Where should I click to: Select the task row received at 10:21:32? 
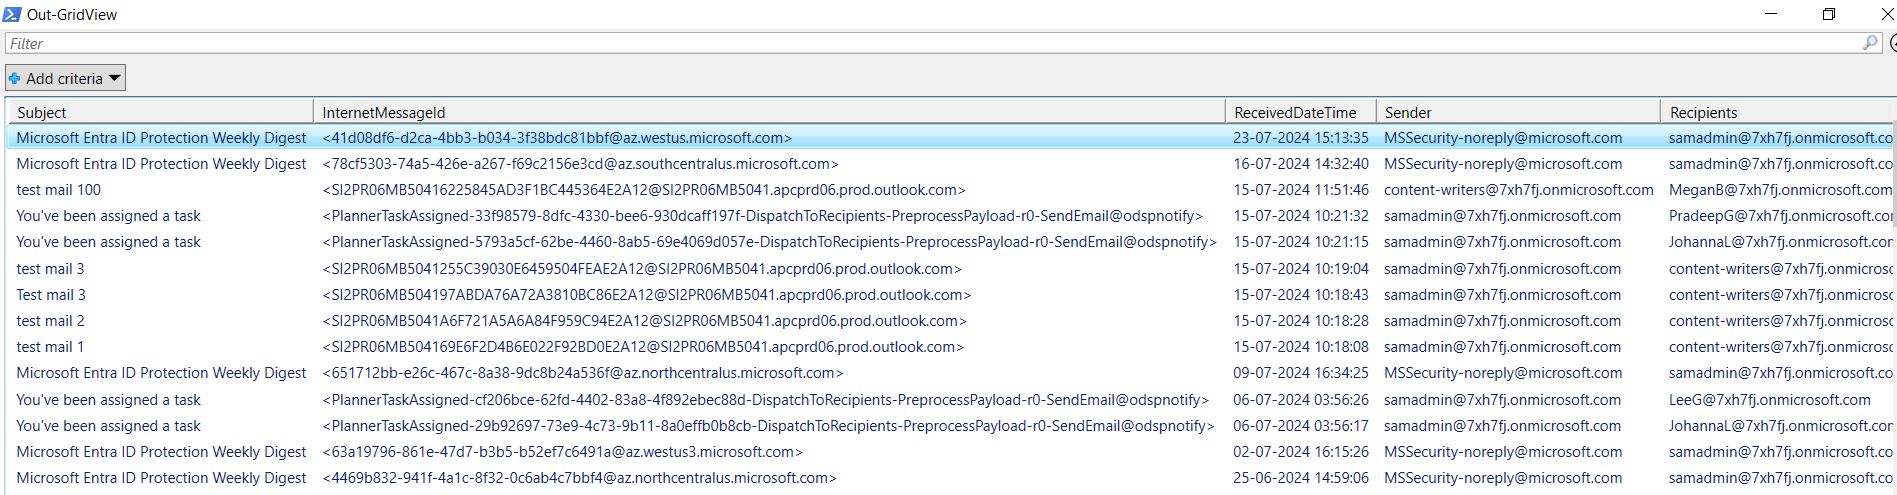[x=950, y=216]
